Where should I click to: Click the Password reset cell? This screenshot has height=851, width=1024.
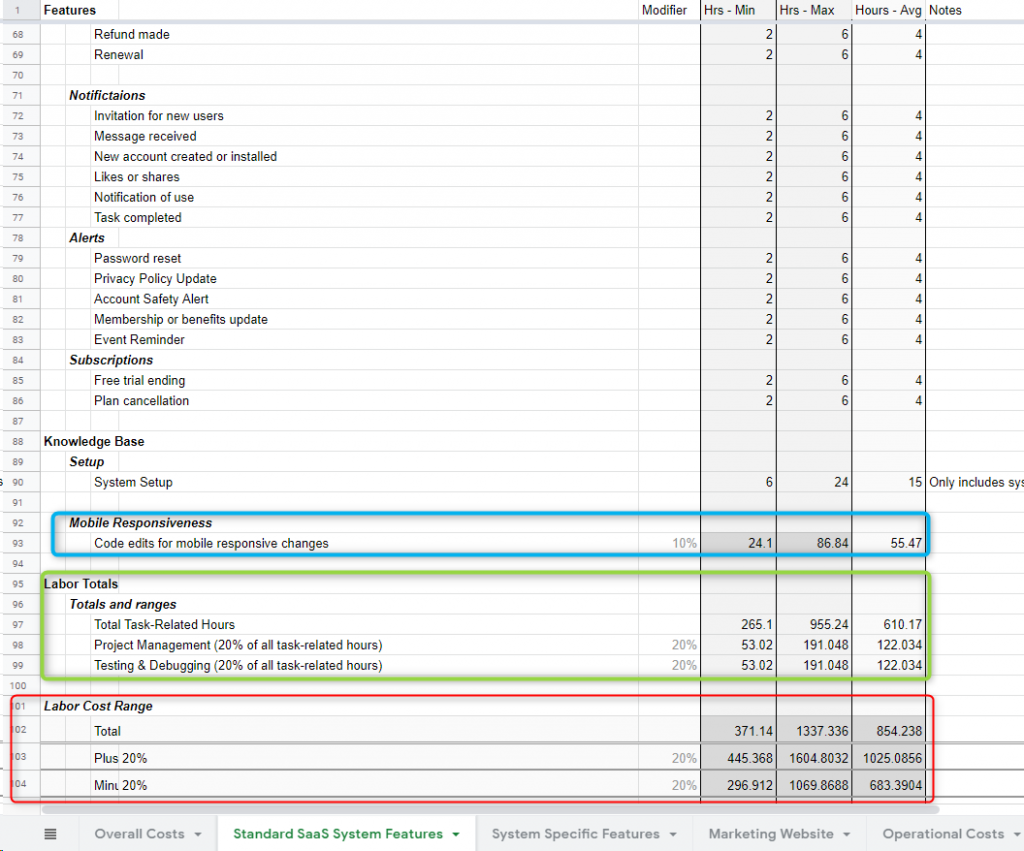tap(137, 258)
